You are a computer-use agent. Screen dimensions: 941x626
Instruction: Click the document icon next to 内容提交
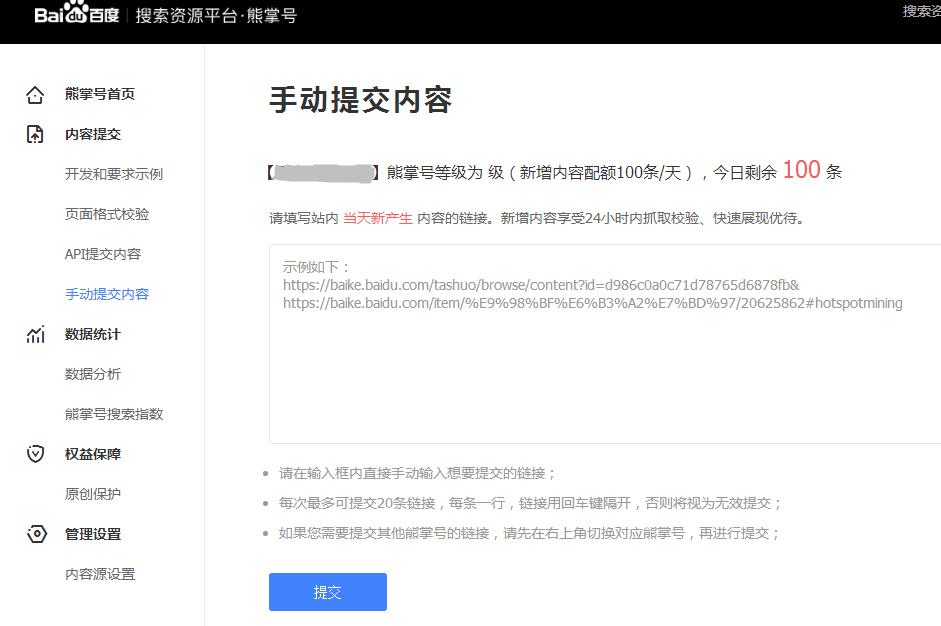tap(33, 133)
